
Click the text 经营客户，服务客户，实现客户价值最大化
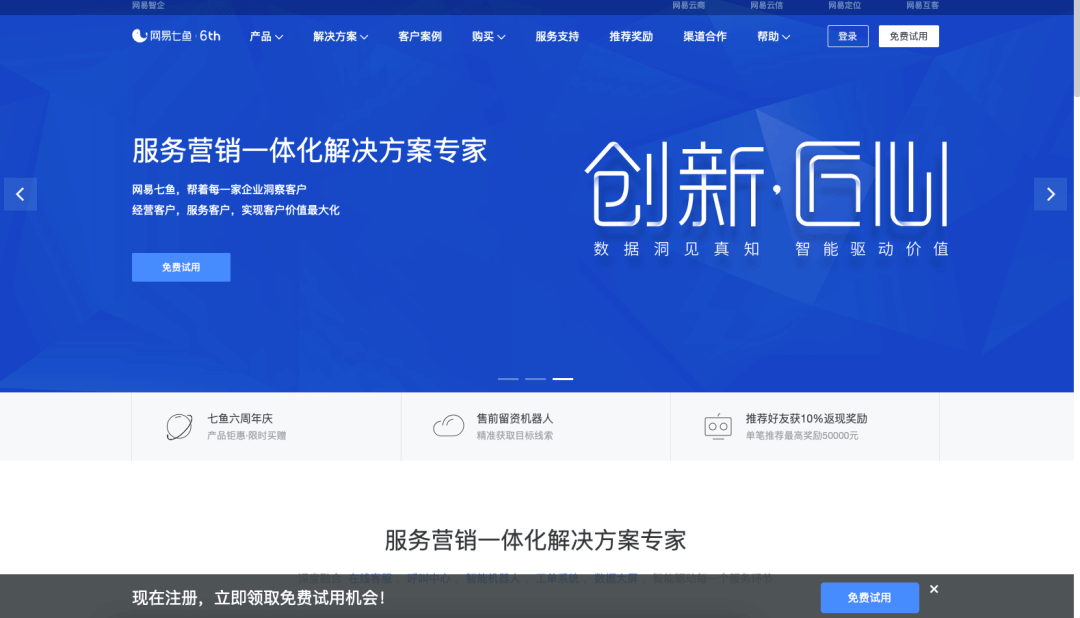click(x=236, y=210)
